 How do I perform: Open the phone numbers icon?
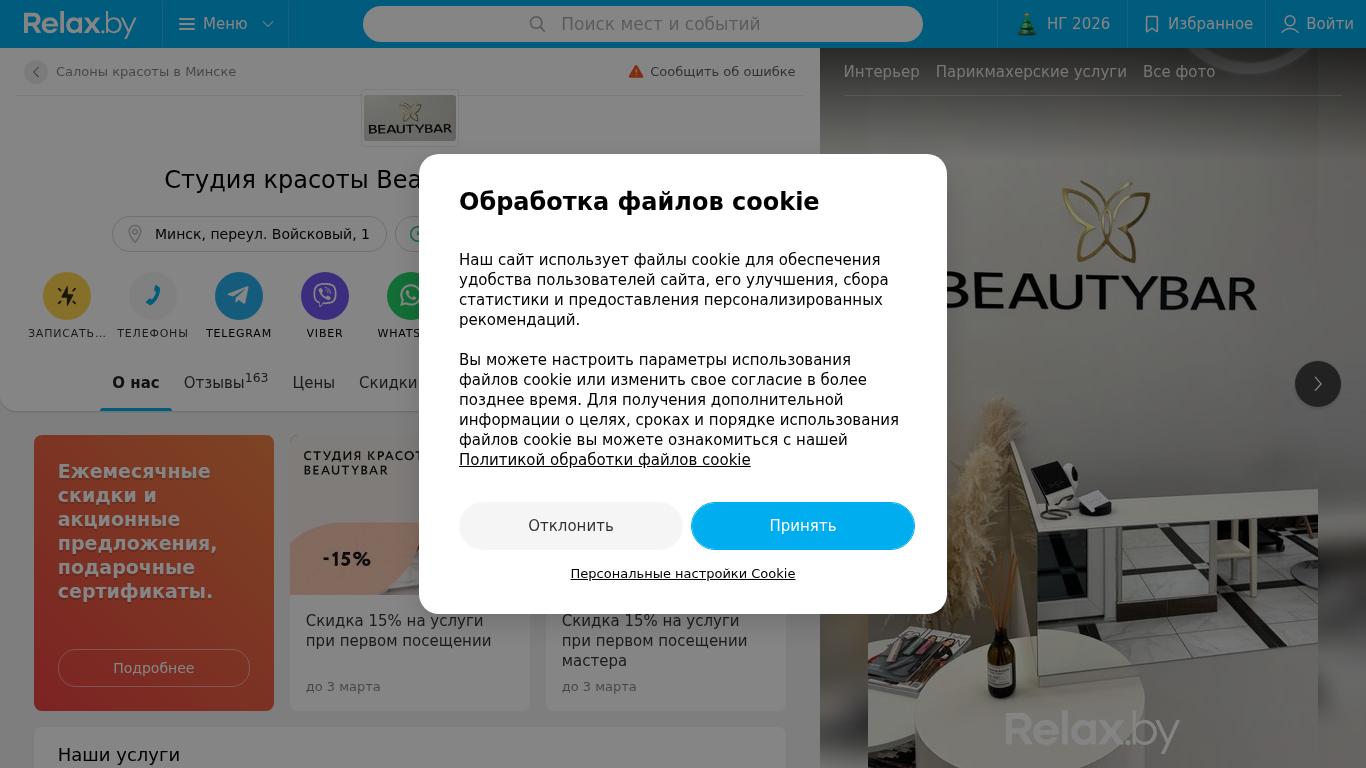(153, 296)
